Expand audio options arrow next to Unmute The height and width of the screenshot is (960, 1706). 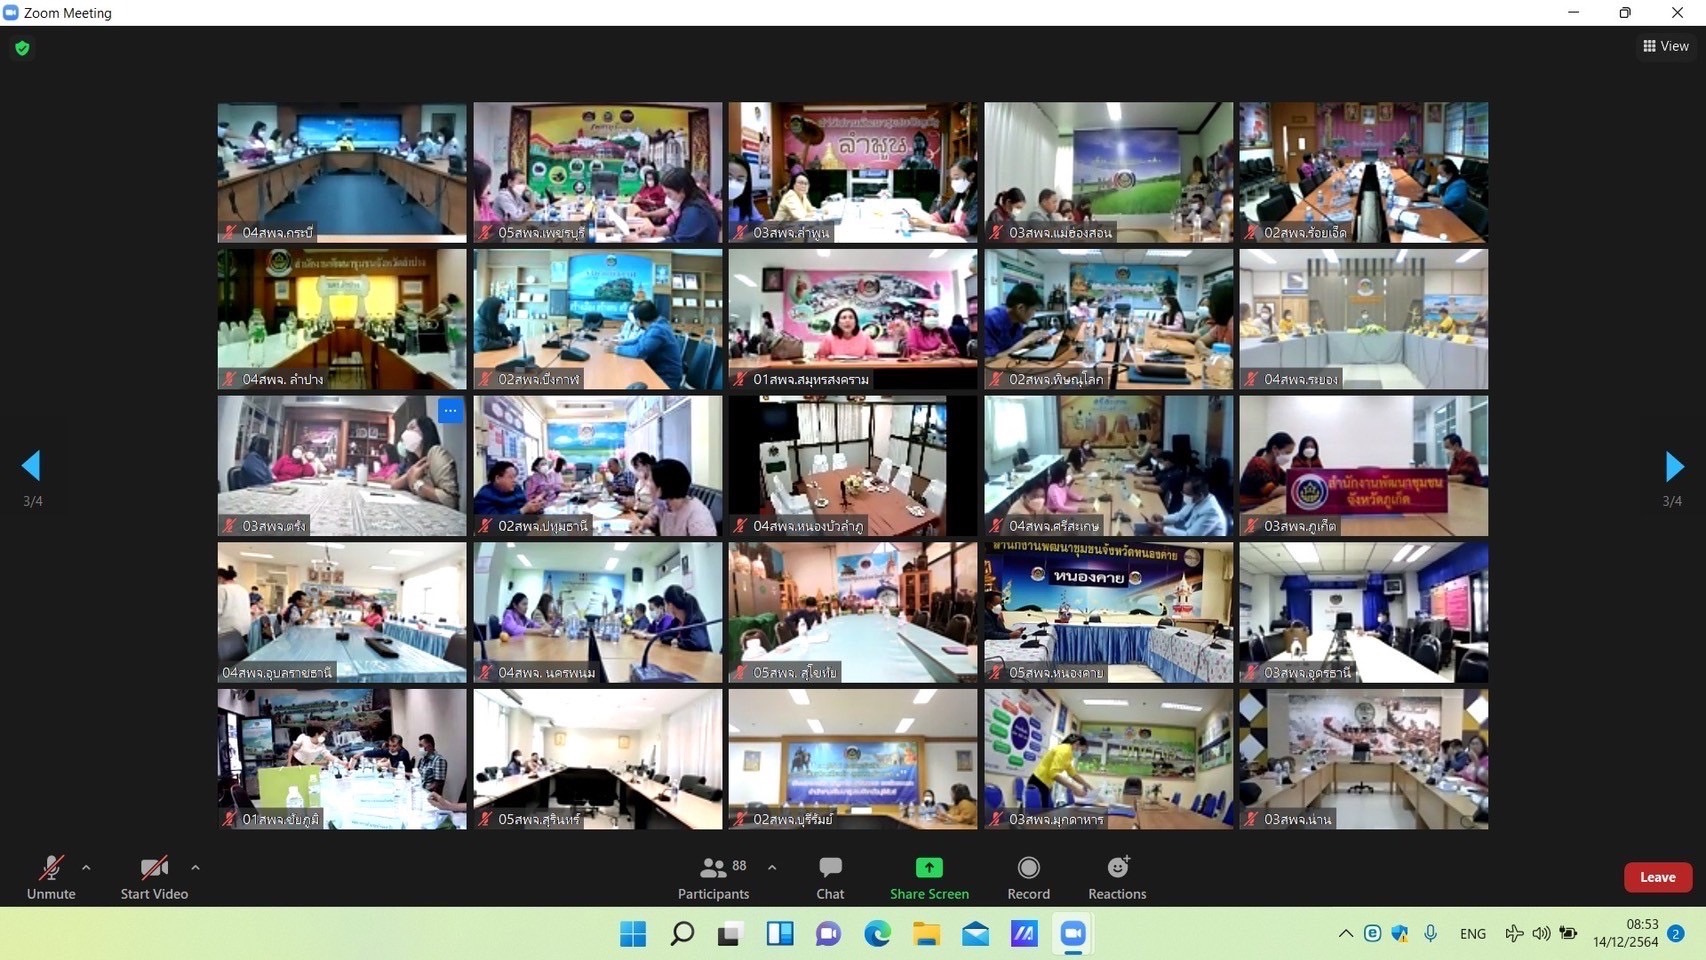(x=86, y=867)
